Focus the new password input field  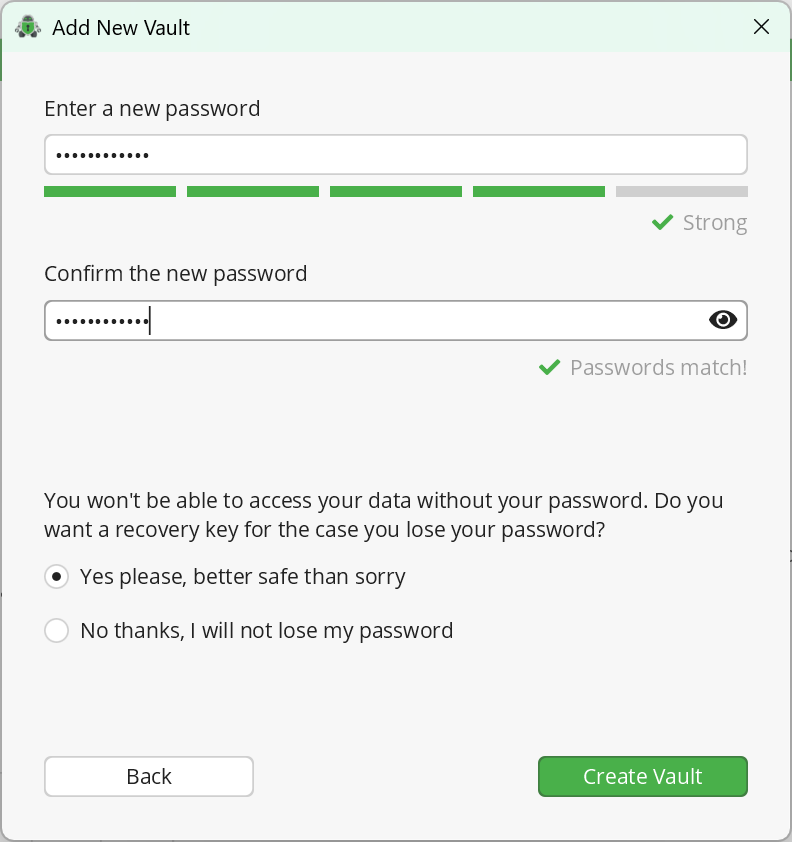click(395, 154)
